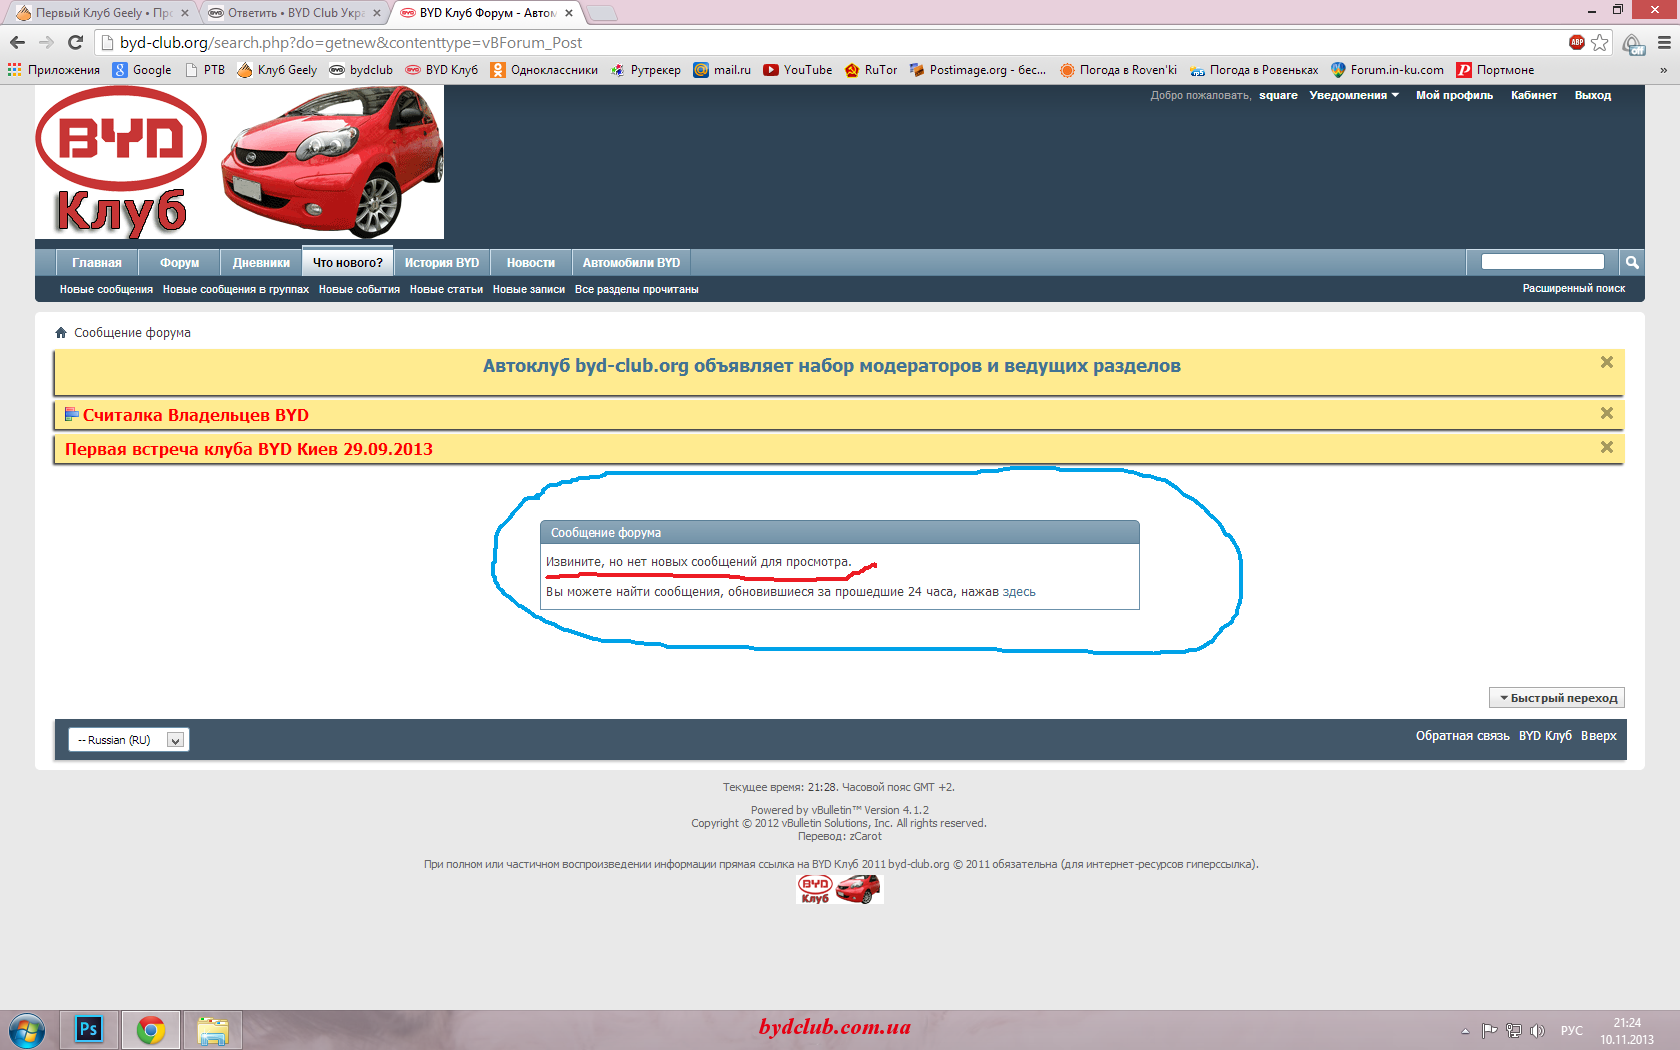The image size is (1680, 1050).
Task: Open the Форум navigation tab
Action: click(x=179, y=263)
